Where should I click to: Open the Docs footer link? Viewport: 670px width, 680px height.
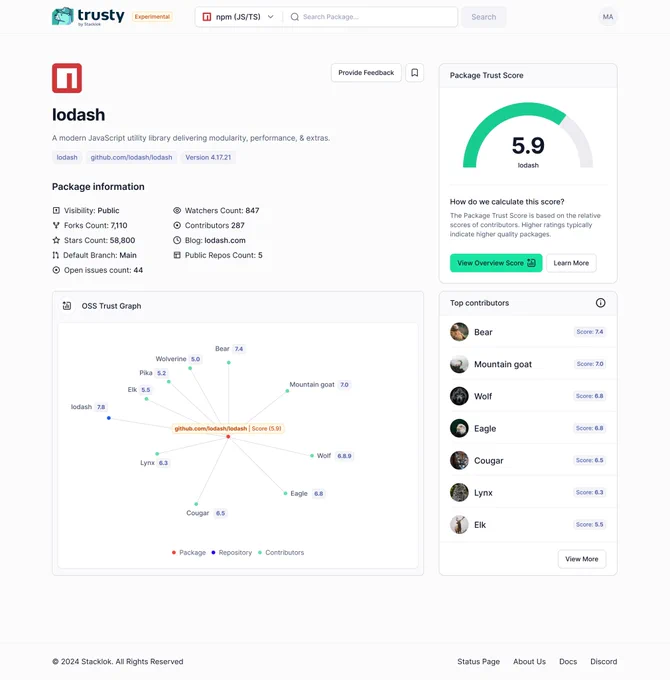point(568,661)
